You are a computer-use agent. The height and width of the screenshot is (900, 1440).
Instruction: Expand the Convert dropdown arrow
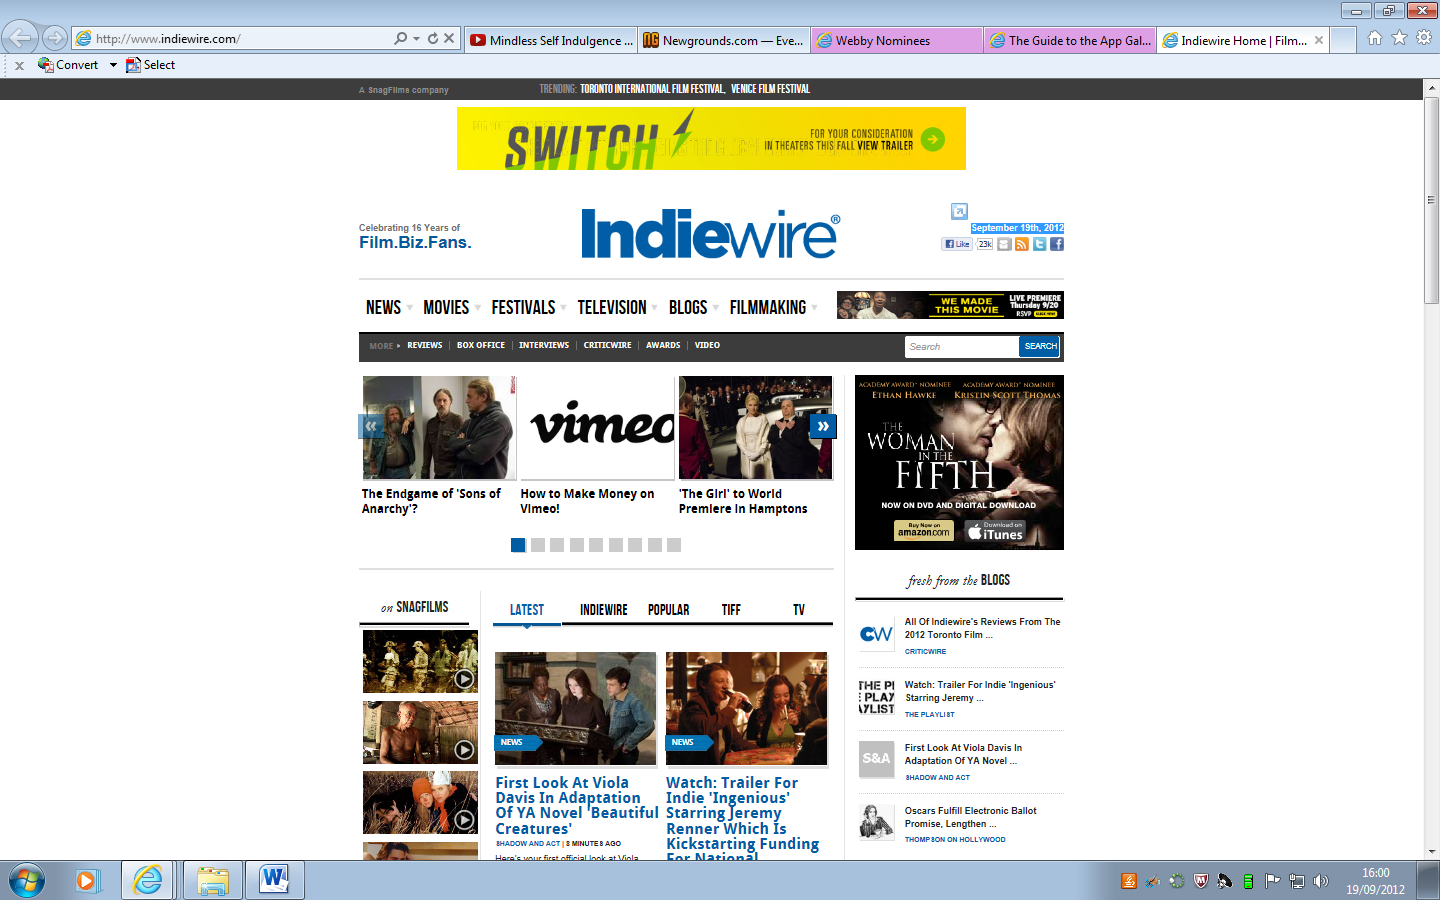113,65
